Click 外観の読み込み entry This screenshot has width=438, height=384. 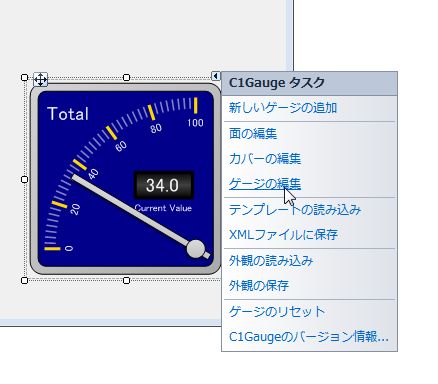[271, 260]
